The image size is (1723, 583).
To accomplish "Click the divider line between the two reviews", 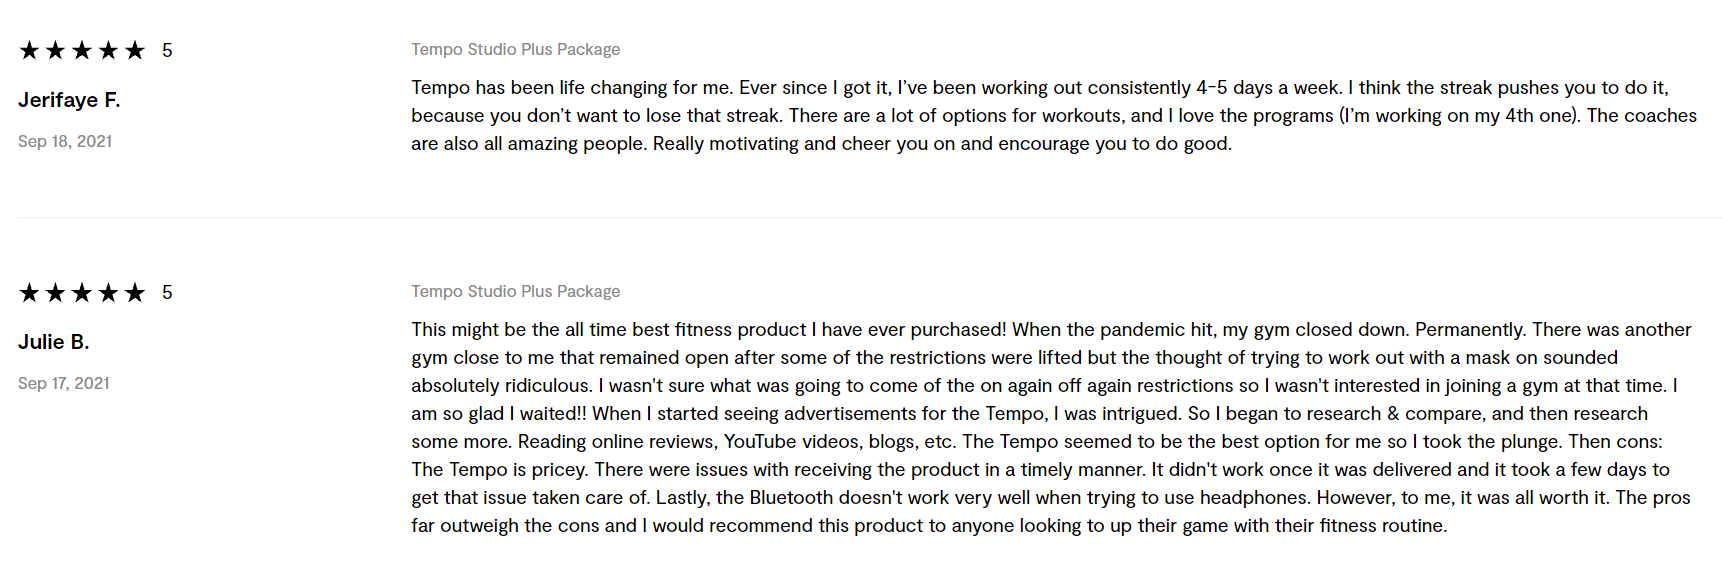I will tap(870, 217).
